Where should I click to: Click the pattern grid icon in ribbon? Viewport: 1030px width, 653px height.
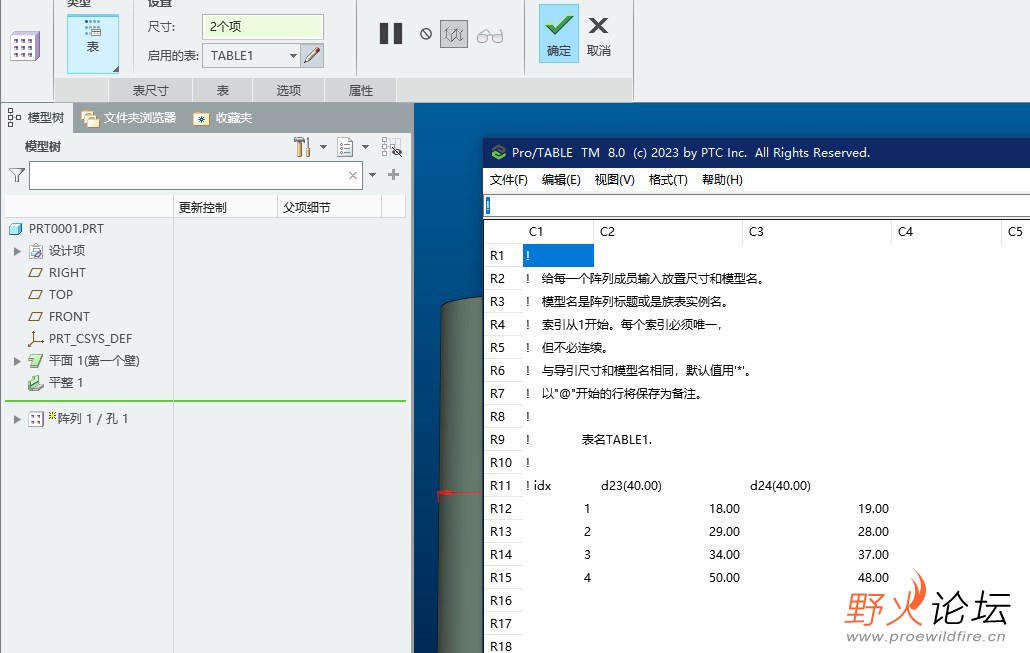point(25,46)
